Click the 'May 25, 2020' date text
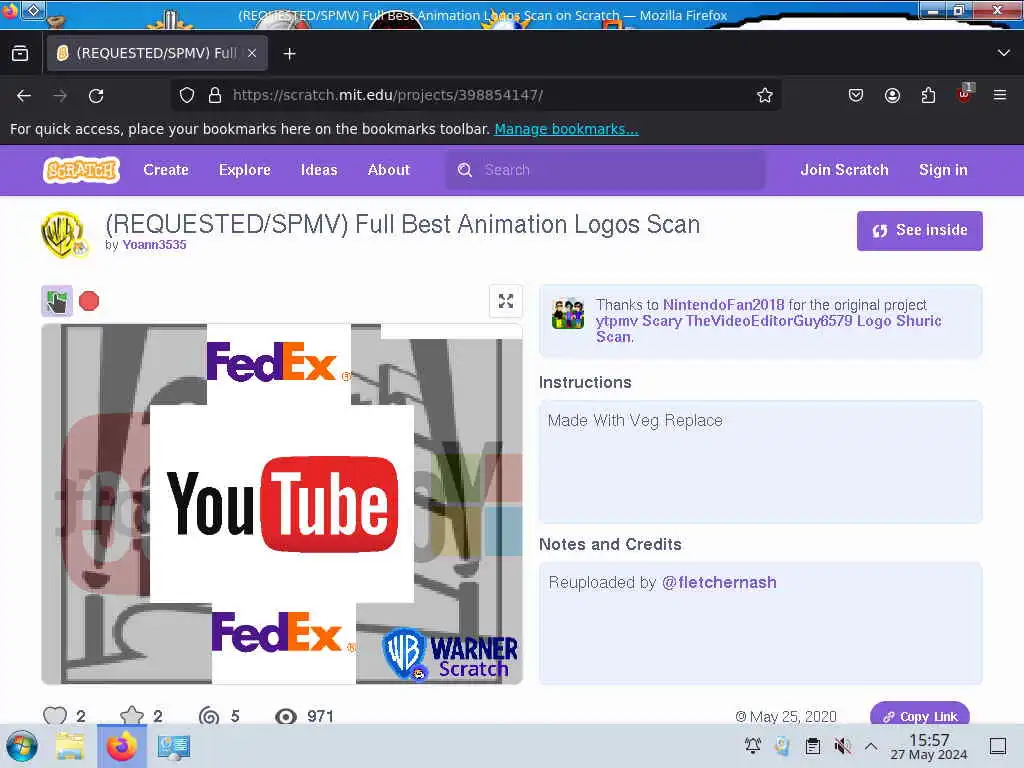This screenshot has width=1024, height=768. point(793,716)
